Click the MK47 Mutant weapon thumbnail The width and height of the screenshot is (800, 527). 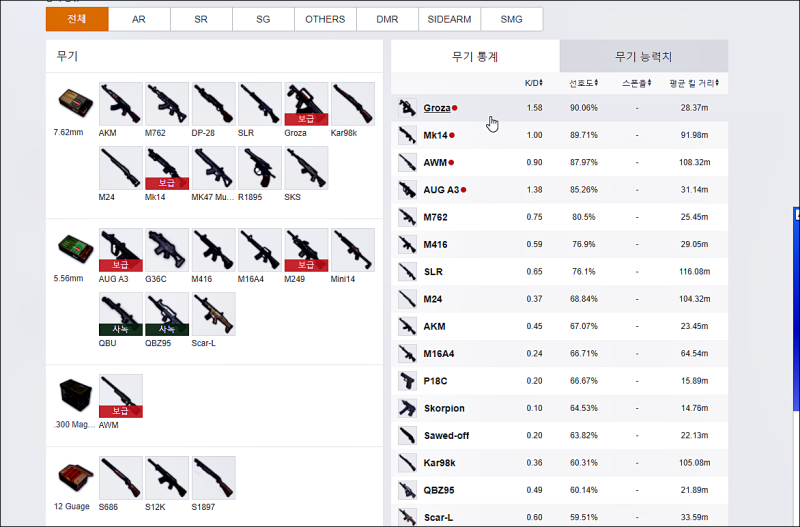[214, 168]
